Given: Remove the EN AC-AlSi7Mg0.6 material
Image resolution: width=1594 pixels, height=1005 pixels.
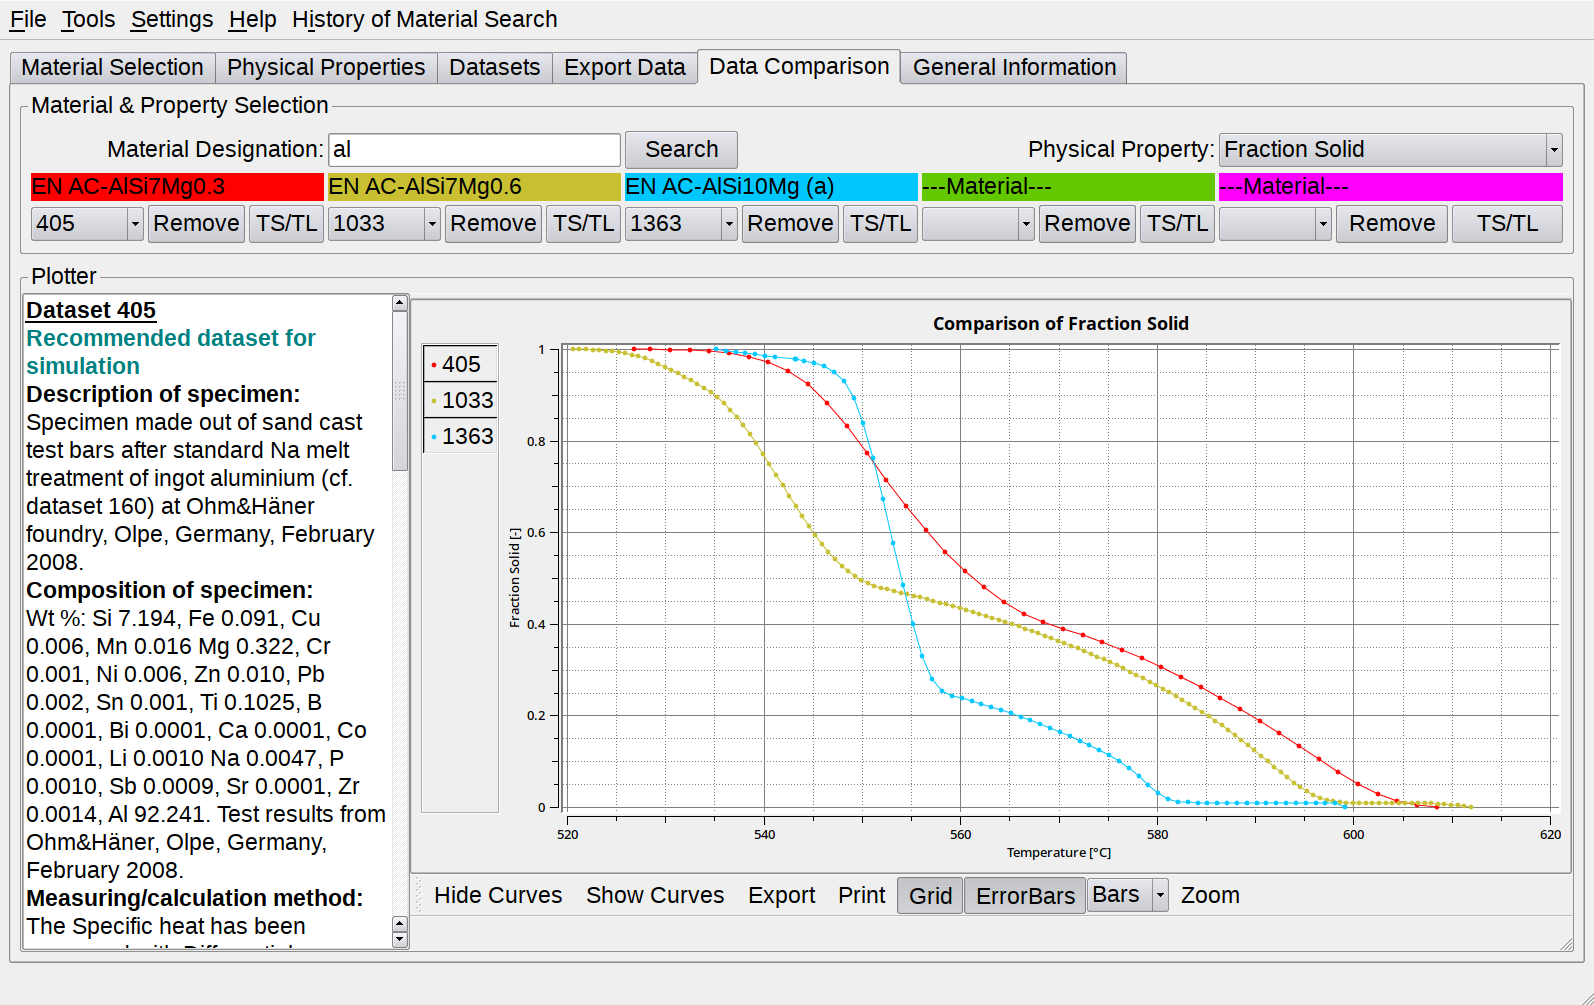Looking at the screenshot, I should pos(492,224).
